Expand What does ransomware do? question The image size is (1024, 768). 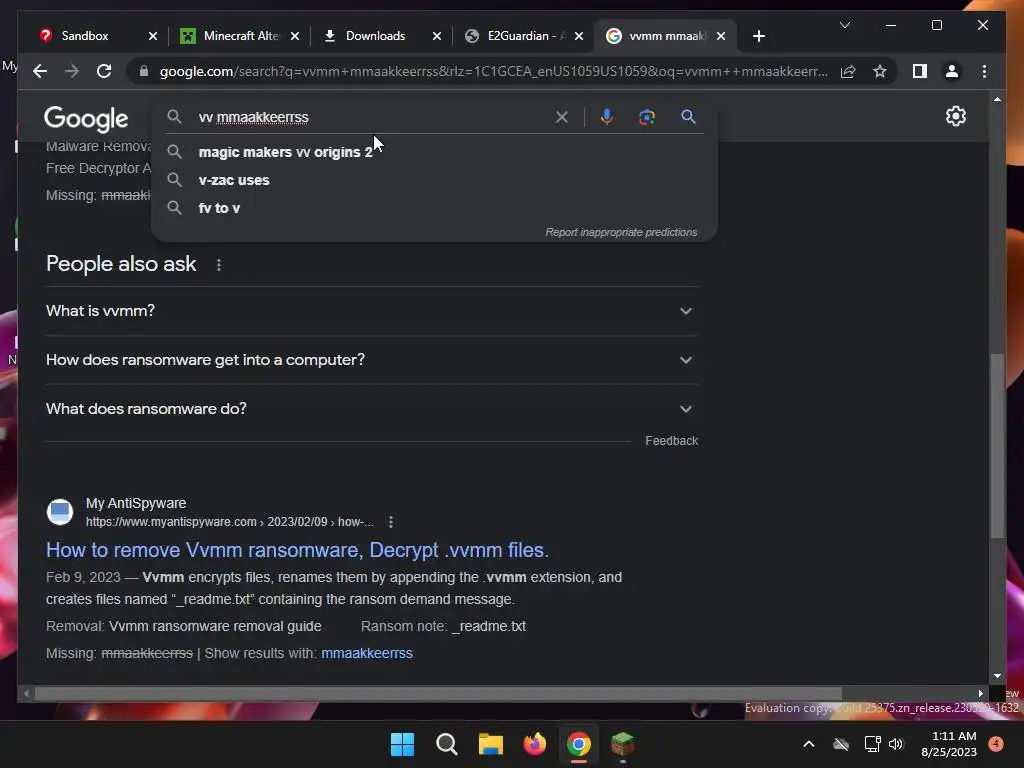point(372,409)
